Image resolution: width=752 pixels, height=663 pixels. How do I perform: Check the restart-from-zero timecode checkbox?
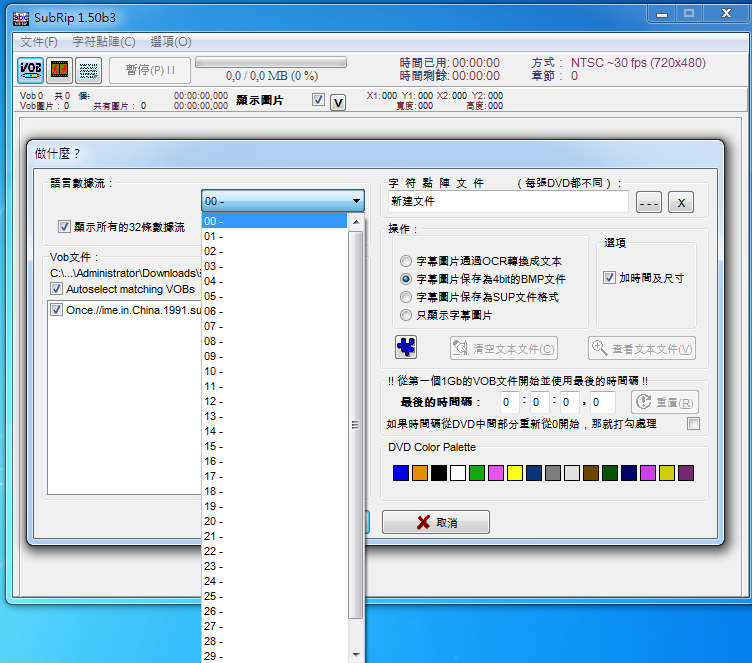(693, 424)
